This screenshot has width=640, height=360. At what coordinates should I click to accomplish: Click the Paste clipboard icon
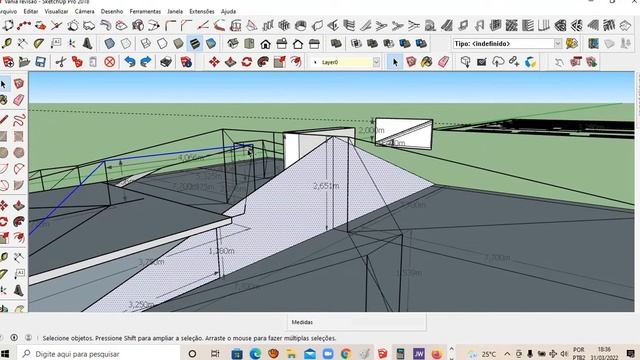(93, 62)
